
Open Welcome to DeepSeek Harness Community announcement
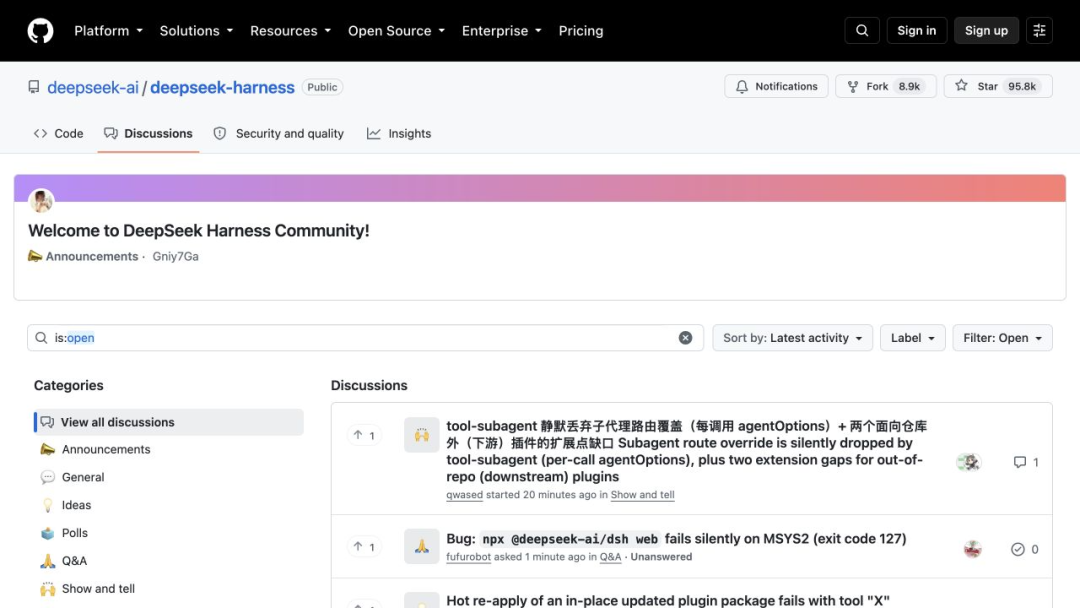pyautogui.click(x=198, y=231)
